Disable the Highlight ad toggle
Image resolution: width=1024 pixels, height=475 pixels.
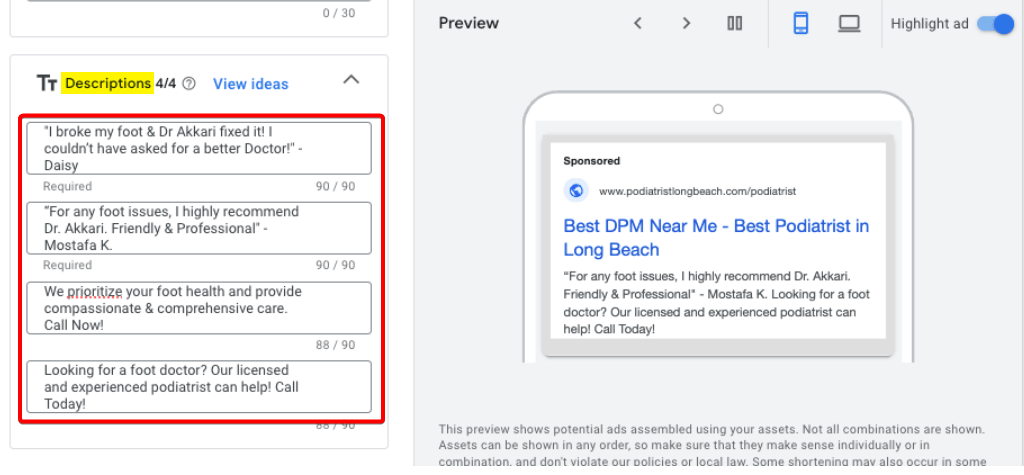tap(995, 24)
